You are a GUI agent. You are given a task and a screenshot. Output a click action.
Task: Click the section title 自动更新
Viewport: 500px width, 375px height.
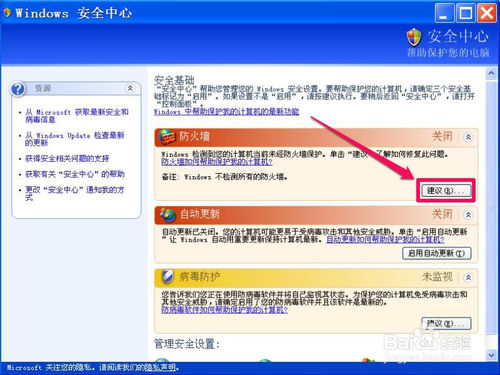[x=200, y=214]
